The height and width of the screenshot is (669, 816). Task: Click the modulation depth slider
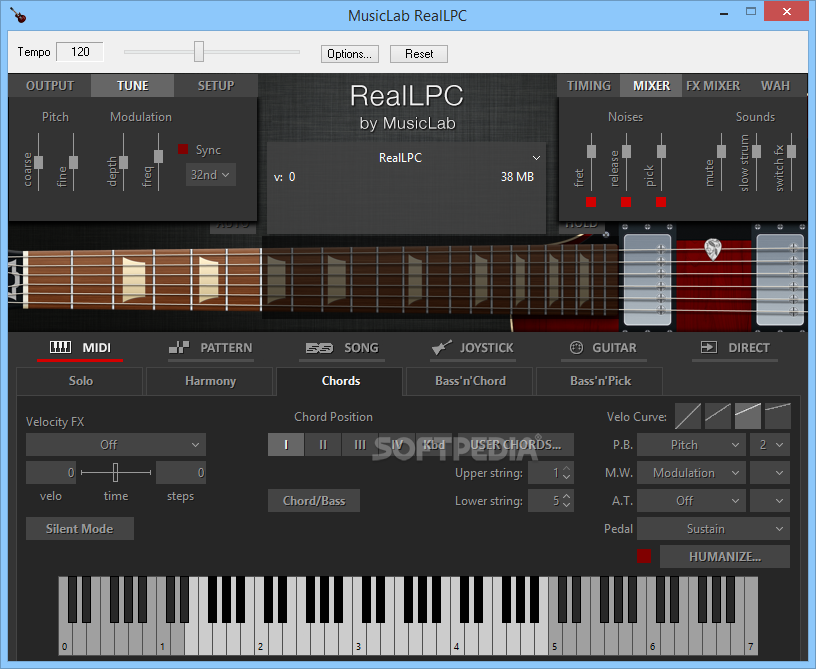tap(123, 162)
